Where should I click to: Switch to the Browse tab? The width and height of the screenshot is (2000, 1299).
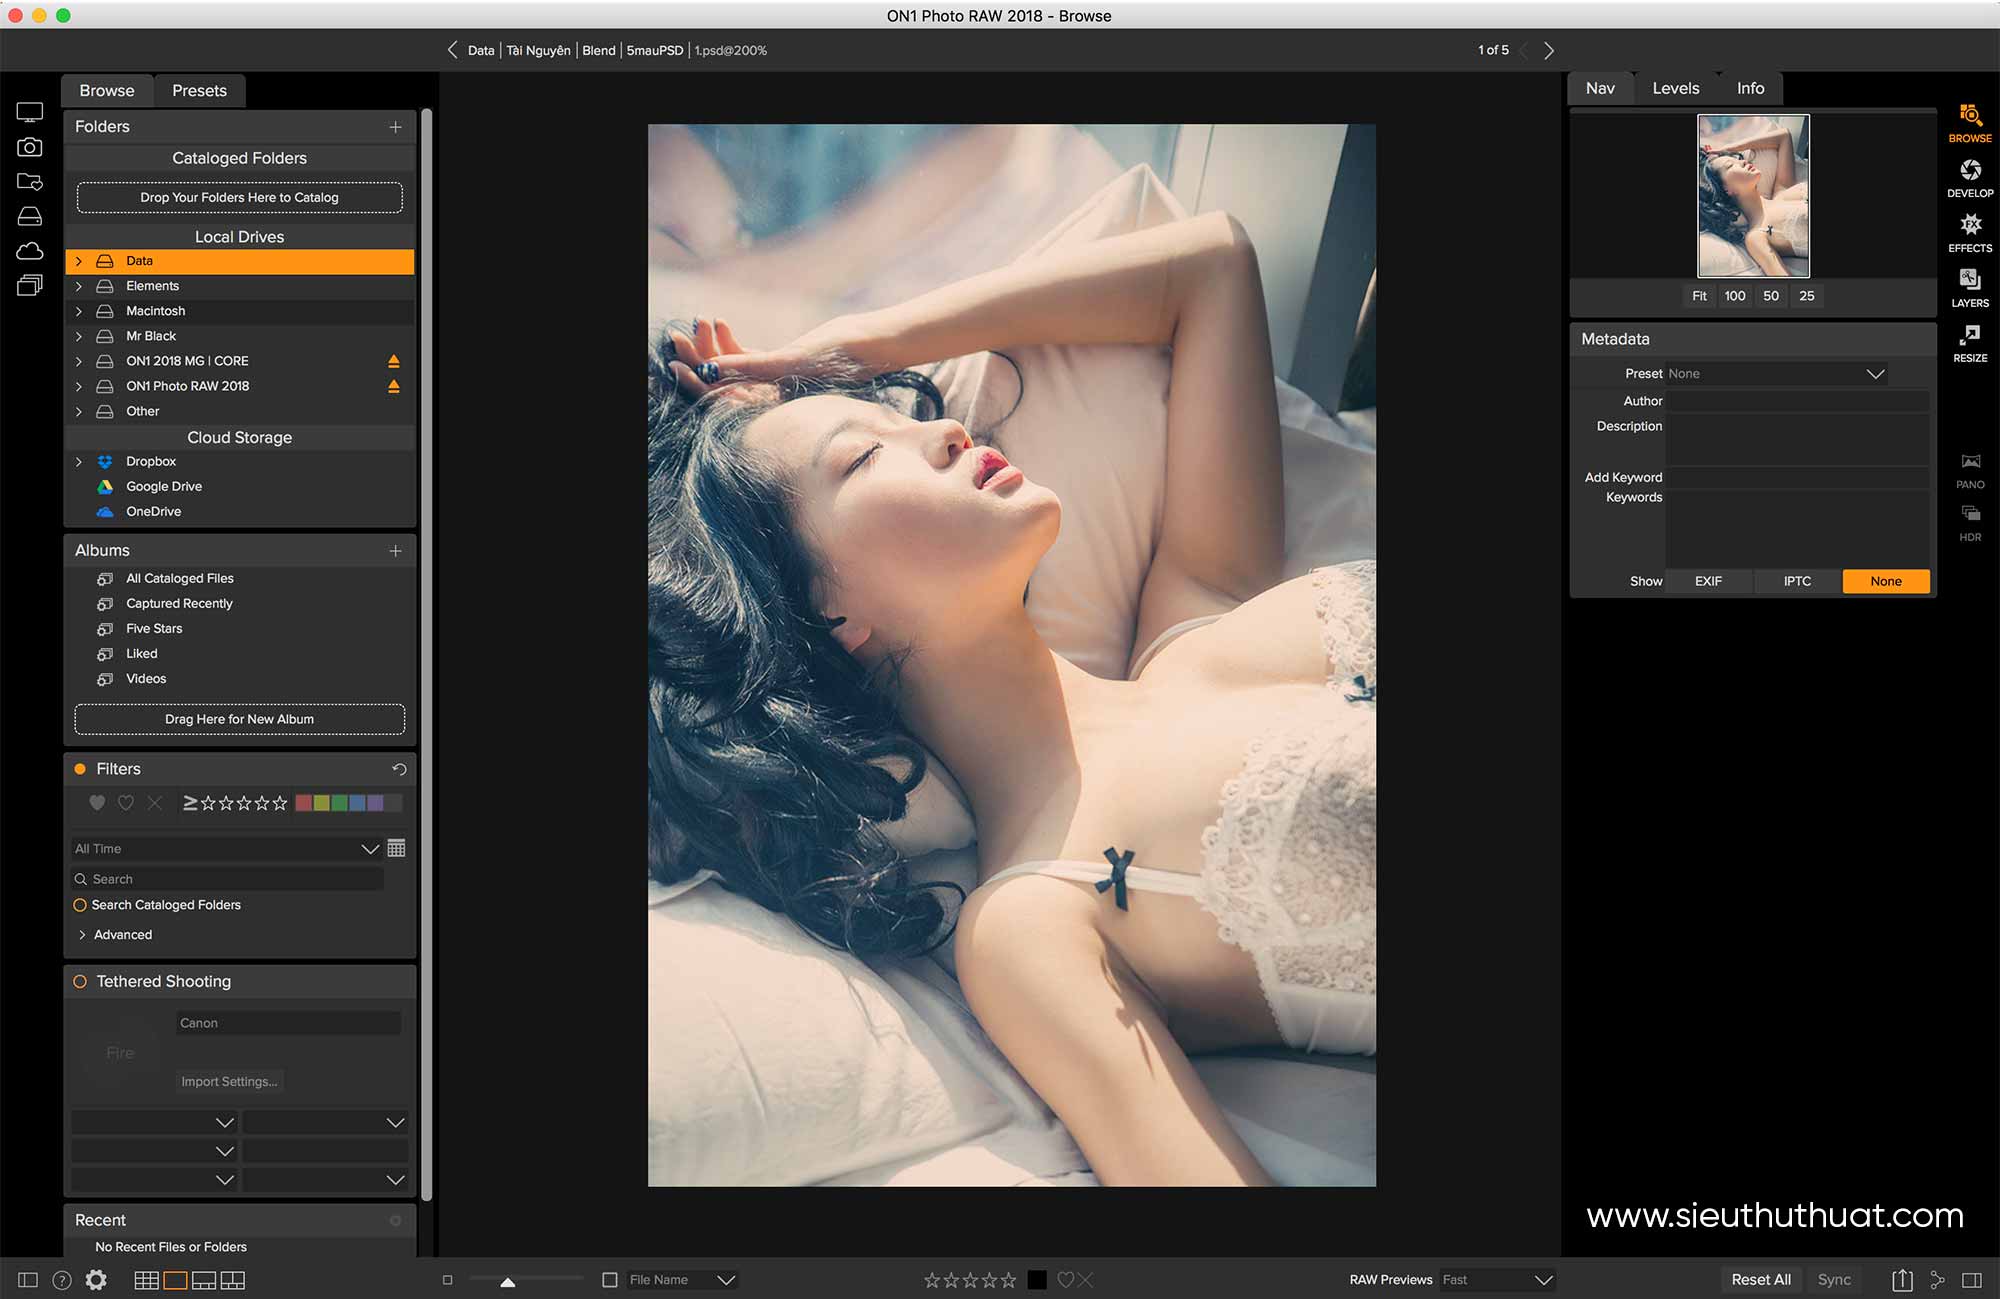coord(107,91)
